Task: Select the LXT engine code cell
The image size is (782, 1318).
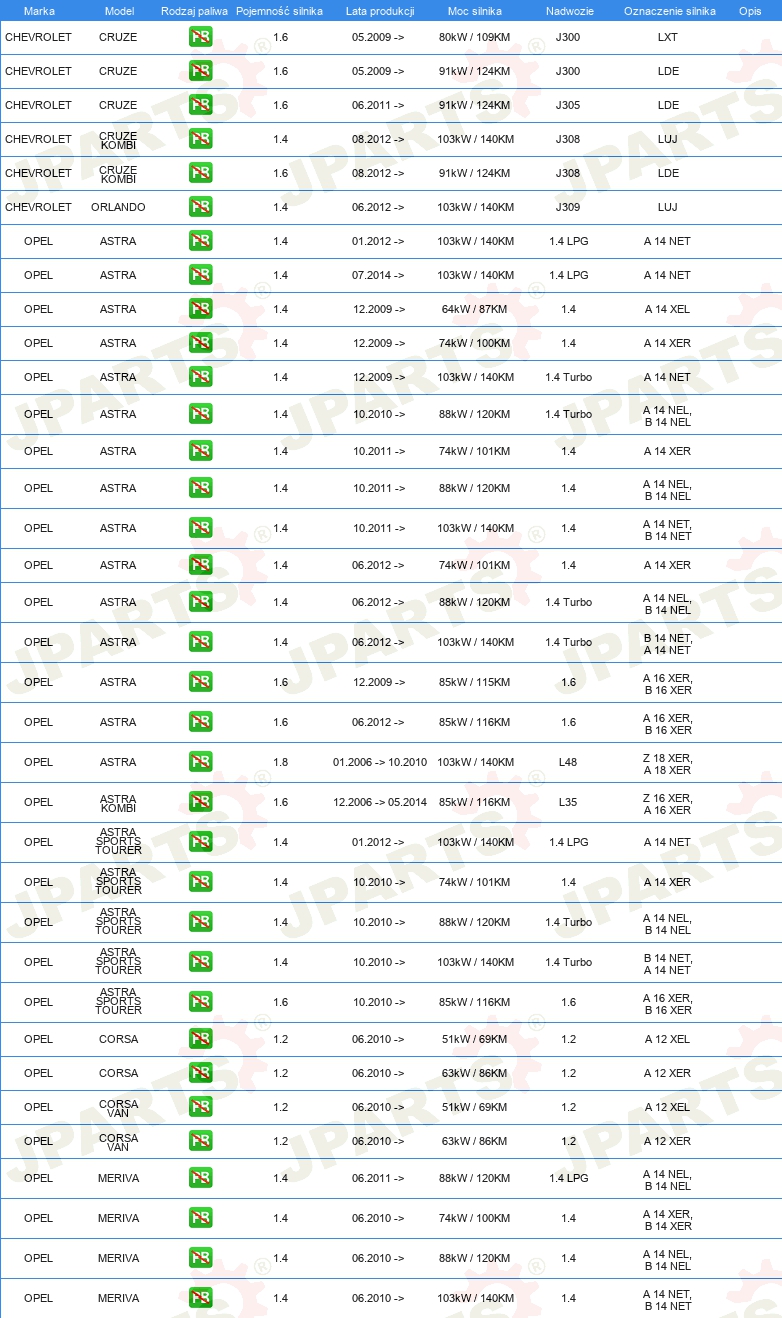Action: tap(667, 37)
